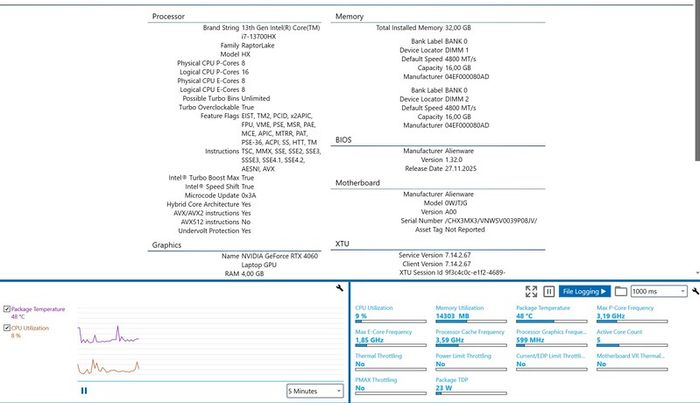Click brand string '13th Gen Intel(R) Core(TM)'

pyautogui.click(x=281, y=28)
